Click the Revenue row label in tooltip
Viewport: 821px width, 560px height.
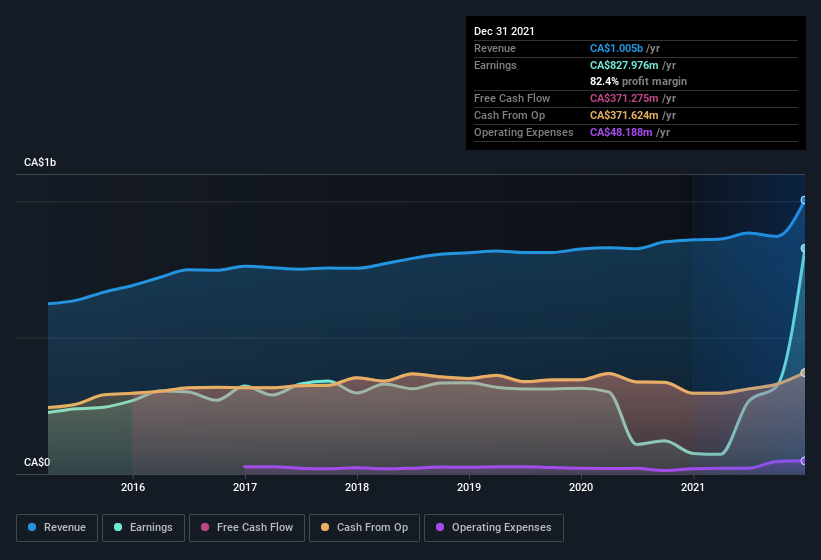tap(495, 48)
